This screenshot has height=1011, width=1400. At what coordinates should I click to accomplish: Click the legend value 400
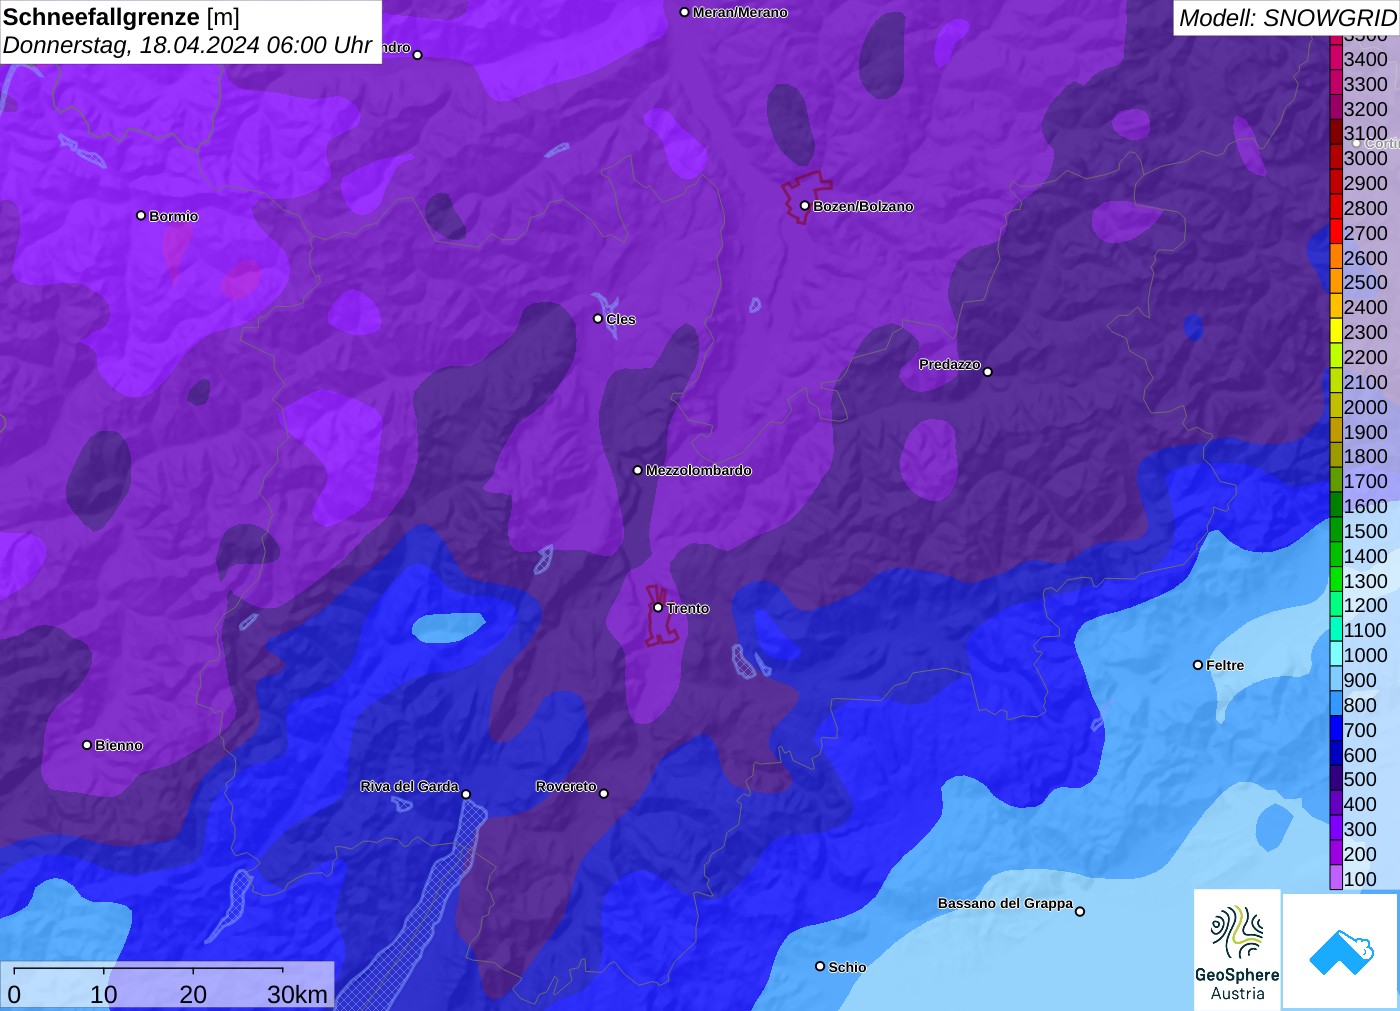point(1360,804)
